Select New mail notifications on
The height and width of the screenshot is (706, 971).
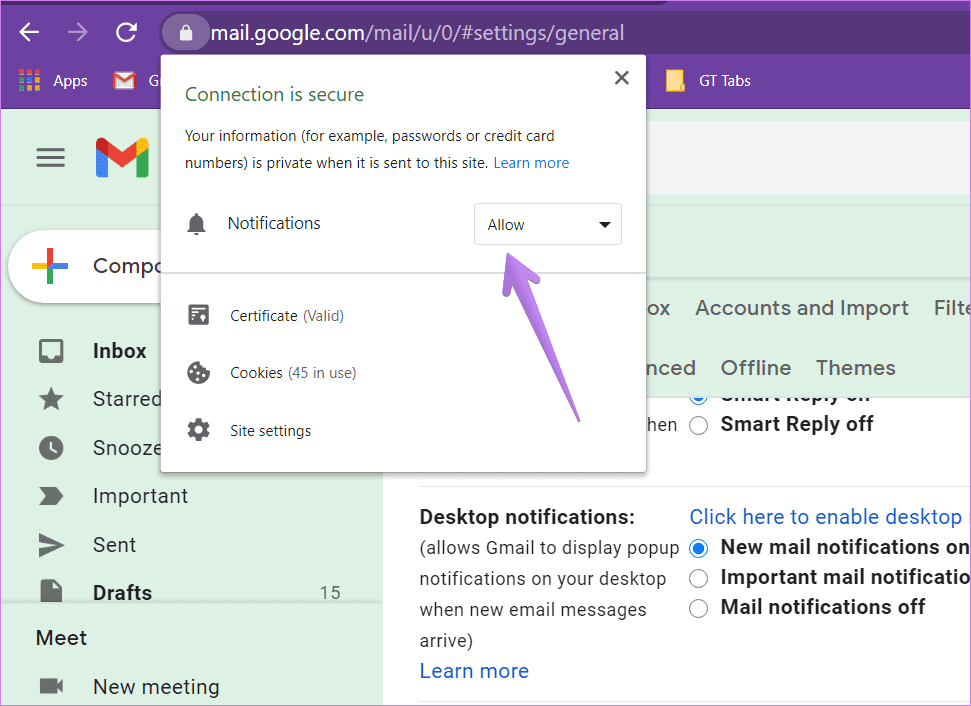click(699, 548)
